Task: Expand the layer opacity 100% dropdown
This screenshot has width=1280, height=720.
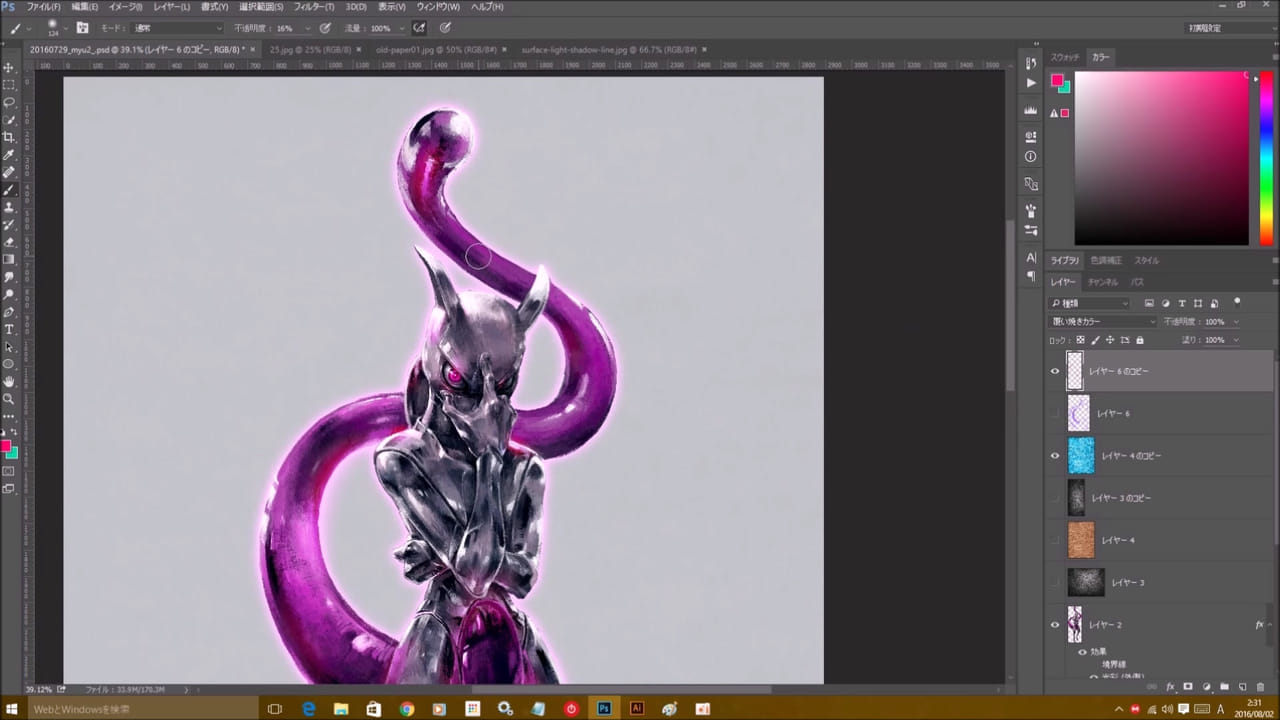Action: click(x=1236, y=322)
